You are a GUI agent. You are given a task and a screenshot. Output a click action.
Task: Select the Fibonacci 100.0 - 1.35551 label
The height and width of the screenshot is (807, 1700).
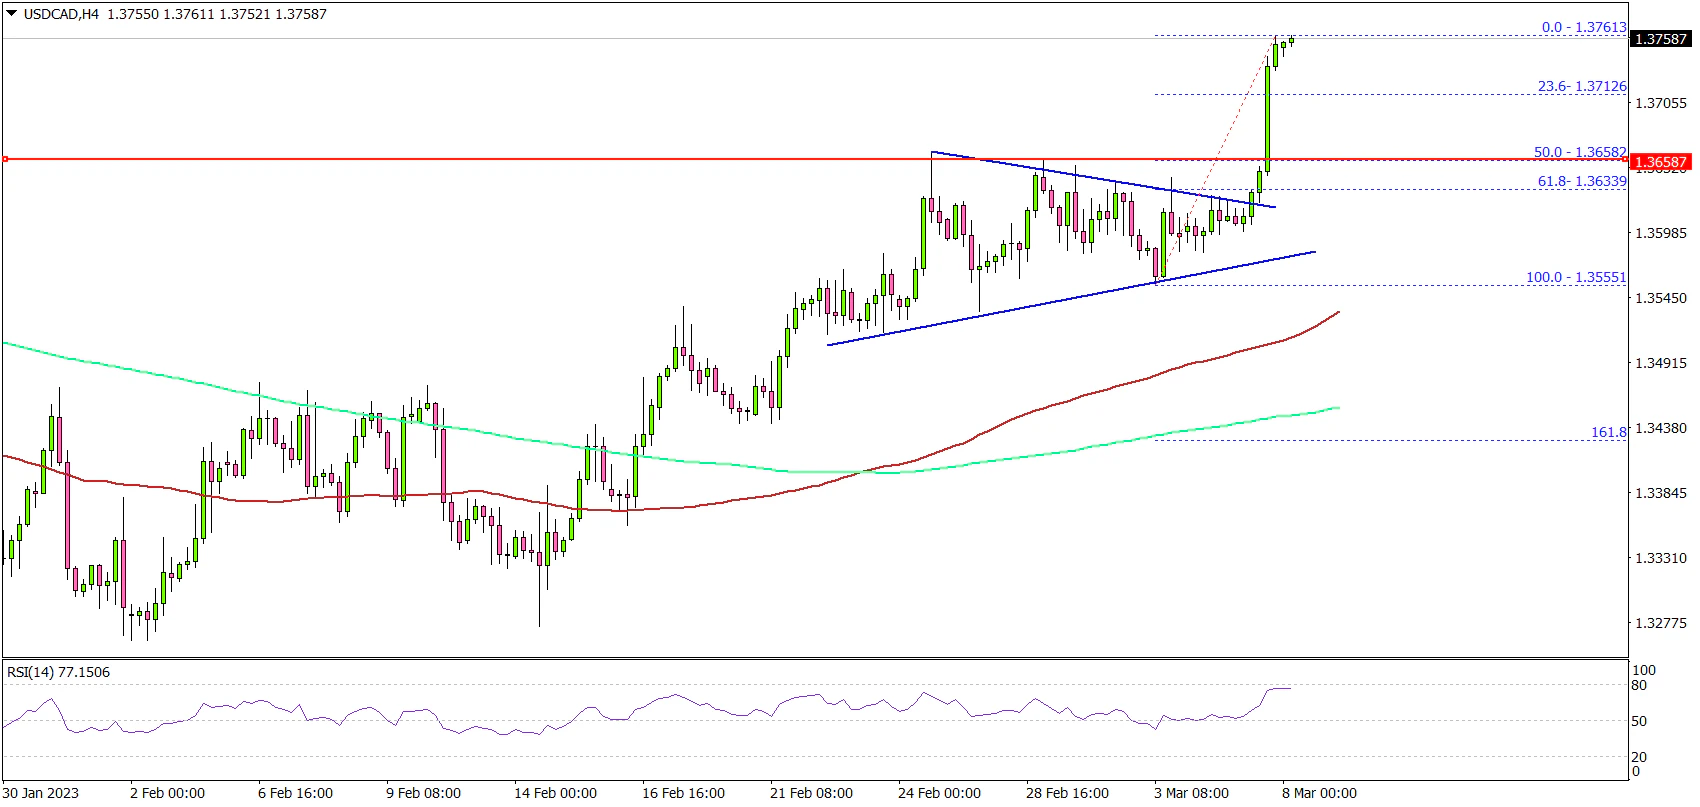(x=1575, y=277)
